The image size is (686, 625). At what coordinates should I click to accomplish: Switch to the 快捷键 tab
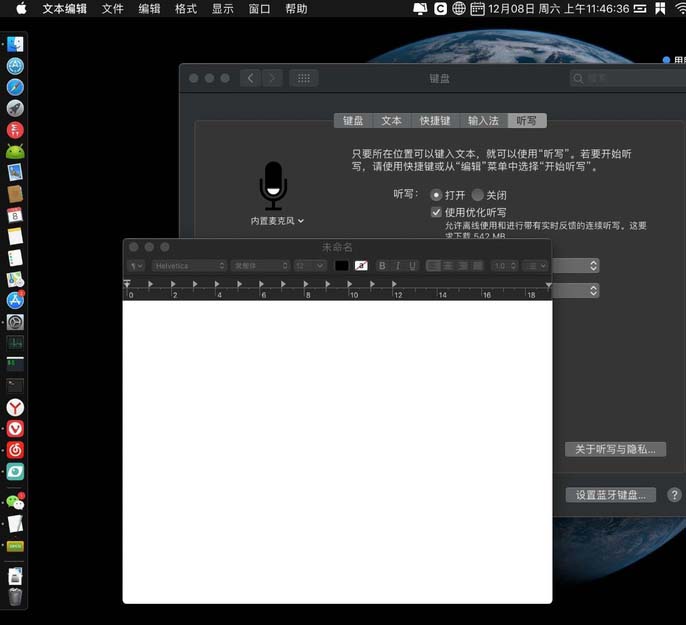point(435,121)
